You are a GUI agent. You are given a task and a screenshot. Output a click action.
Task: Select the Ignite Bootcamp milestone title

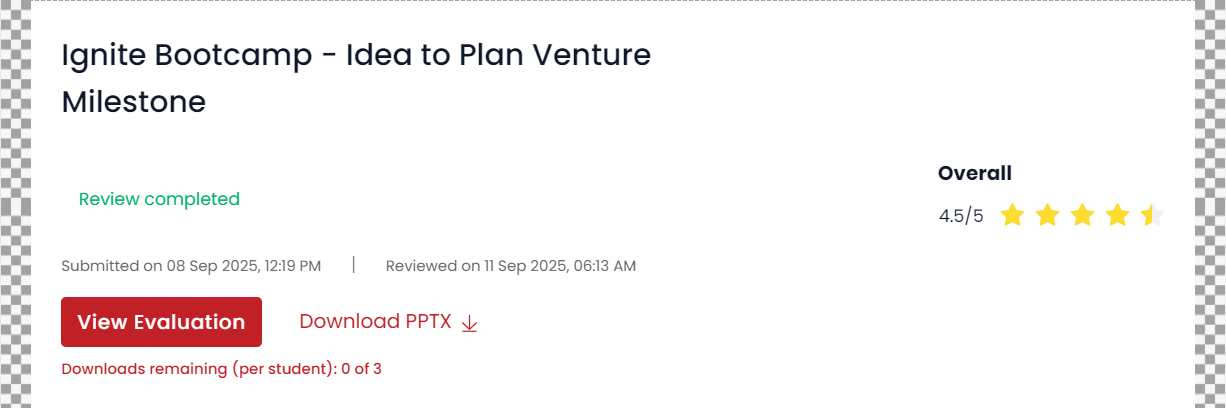(356, 77)
